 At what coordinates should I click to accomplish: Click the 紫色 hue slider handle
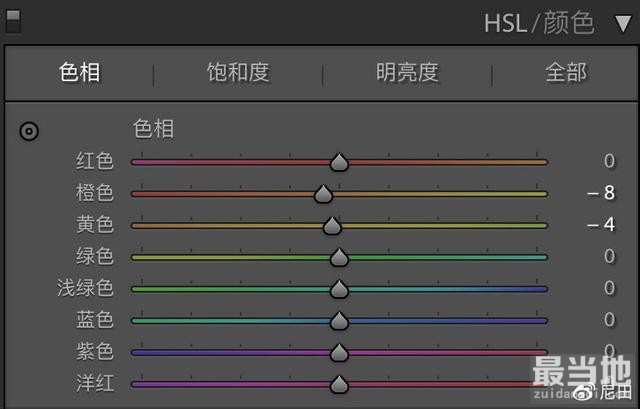coord(339,353)
